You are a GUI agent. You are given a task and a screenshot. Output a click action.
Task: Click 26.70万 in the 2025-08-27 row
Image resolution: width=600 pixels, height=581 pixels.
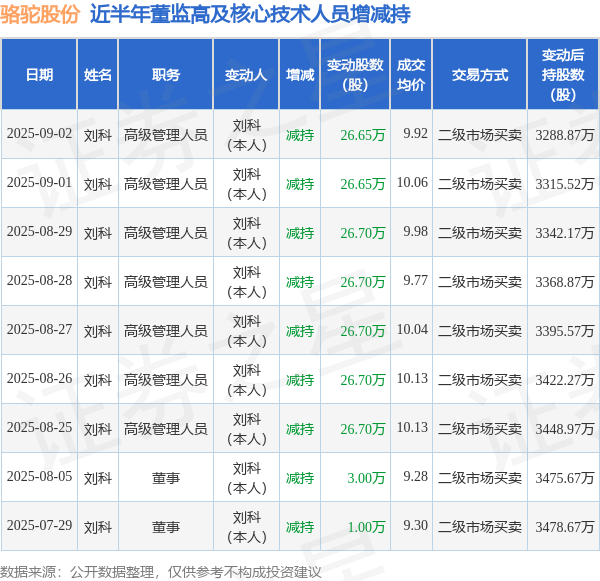[363, 331]
